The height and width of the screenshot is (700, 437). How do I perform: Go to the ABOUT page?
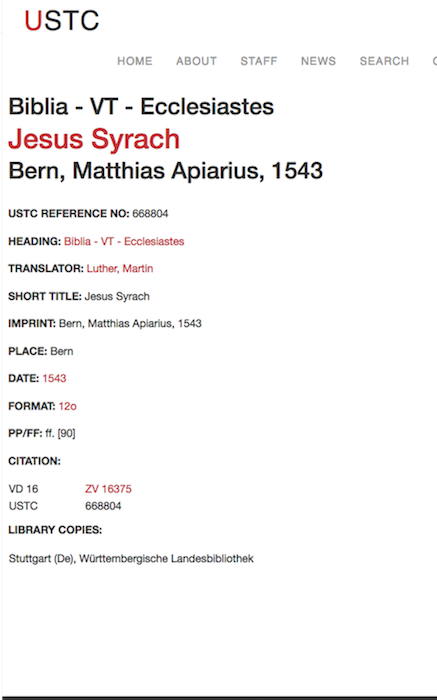[196, 61]
